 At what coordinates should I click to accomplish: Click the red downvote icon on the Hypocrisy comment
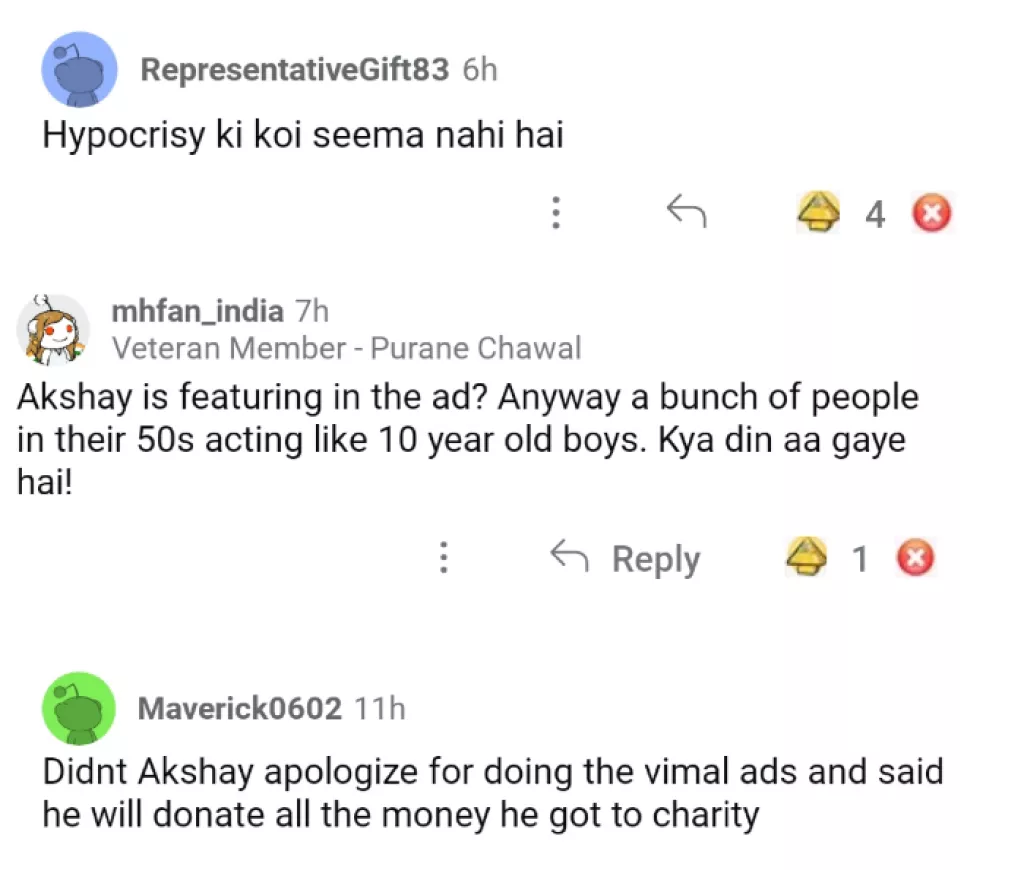[x=931, y=212]
